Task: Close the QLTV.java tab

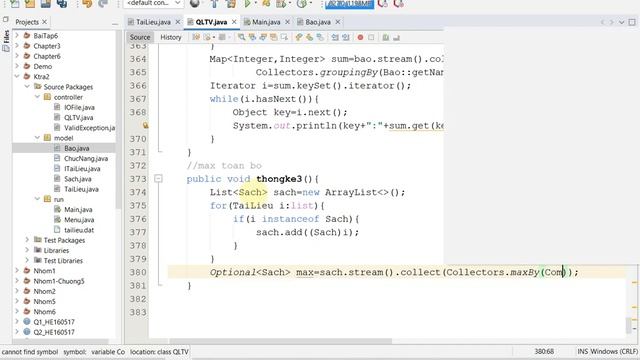Action: pyautogui.click(x=234, y=22)
